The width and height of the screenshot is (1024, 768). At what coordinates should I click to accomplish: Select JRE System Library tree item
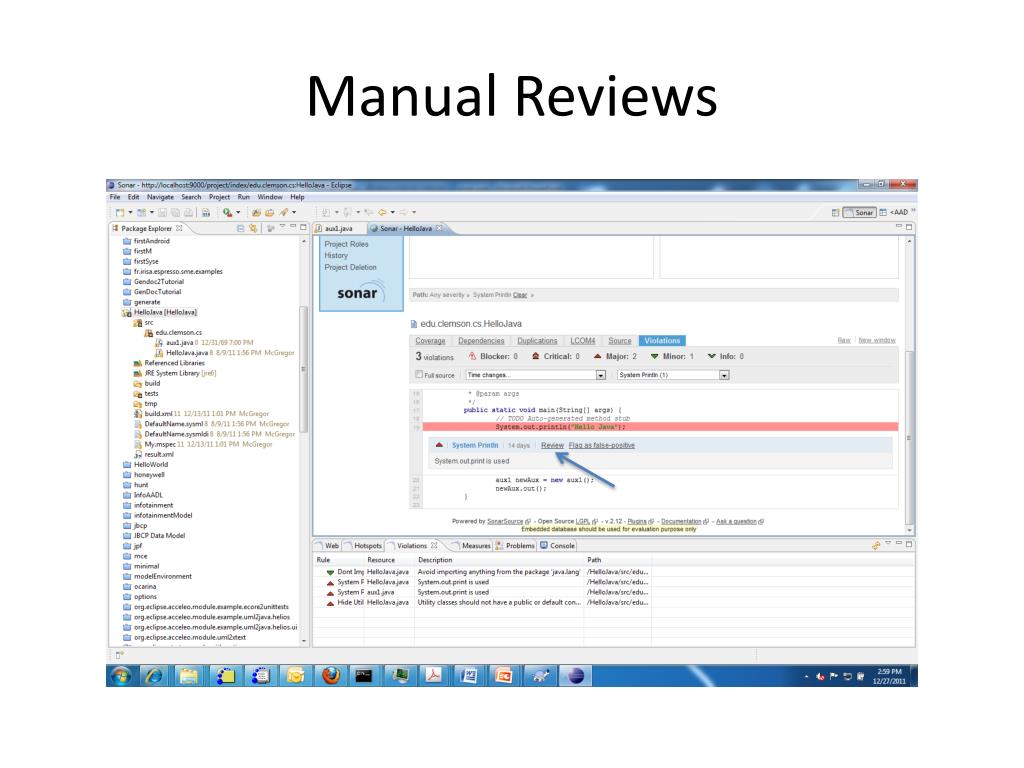(174, 374)
